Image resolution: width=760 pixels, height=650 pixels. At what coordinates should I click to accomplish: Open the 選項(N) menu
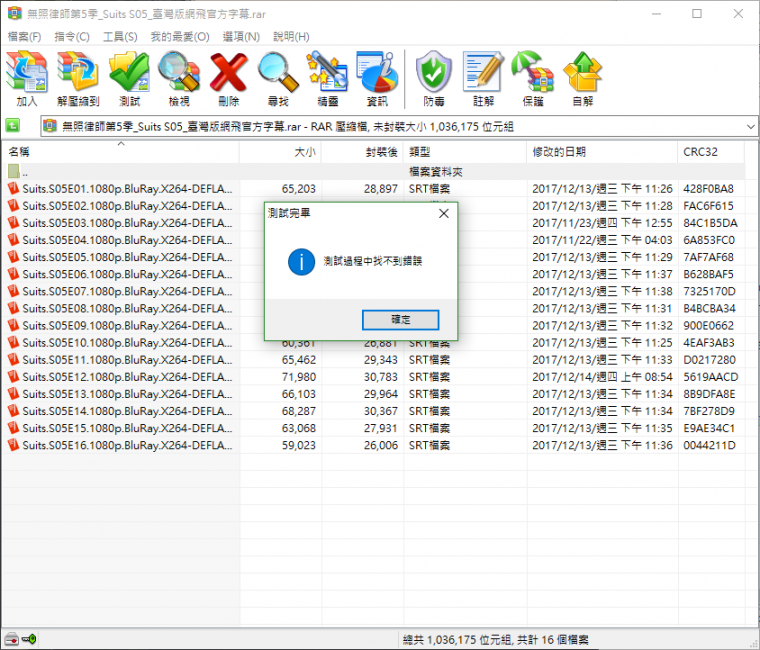(x=241, y=36)
